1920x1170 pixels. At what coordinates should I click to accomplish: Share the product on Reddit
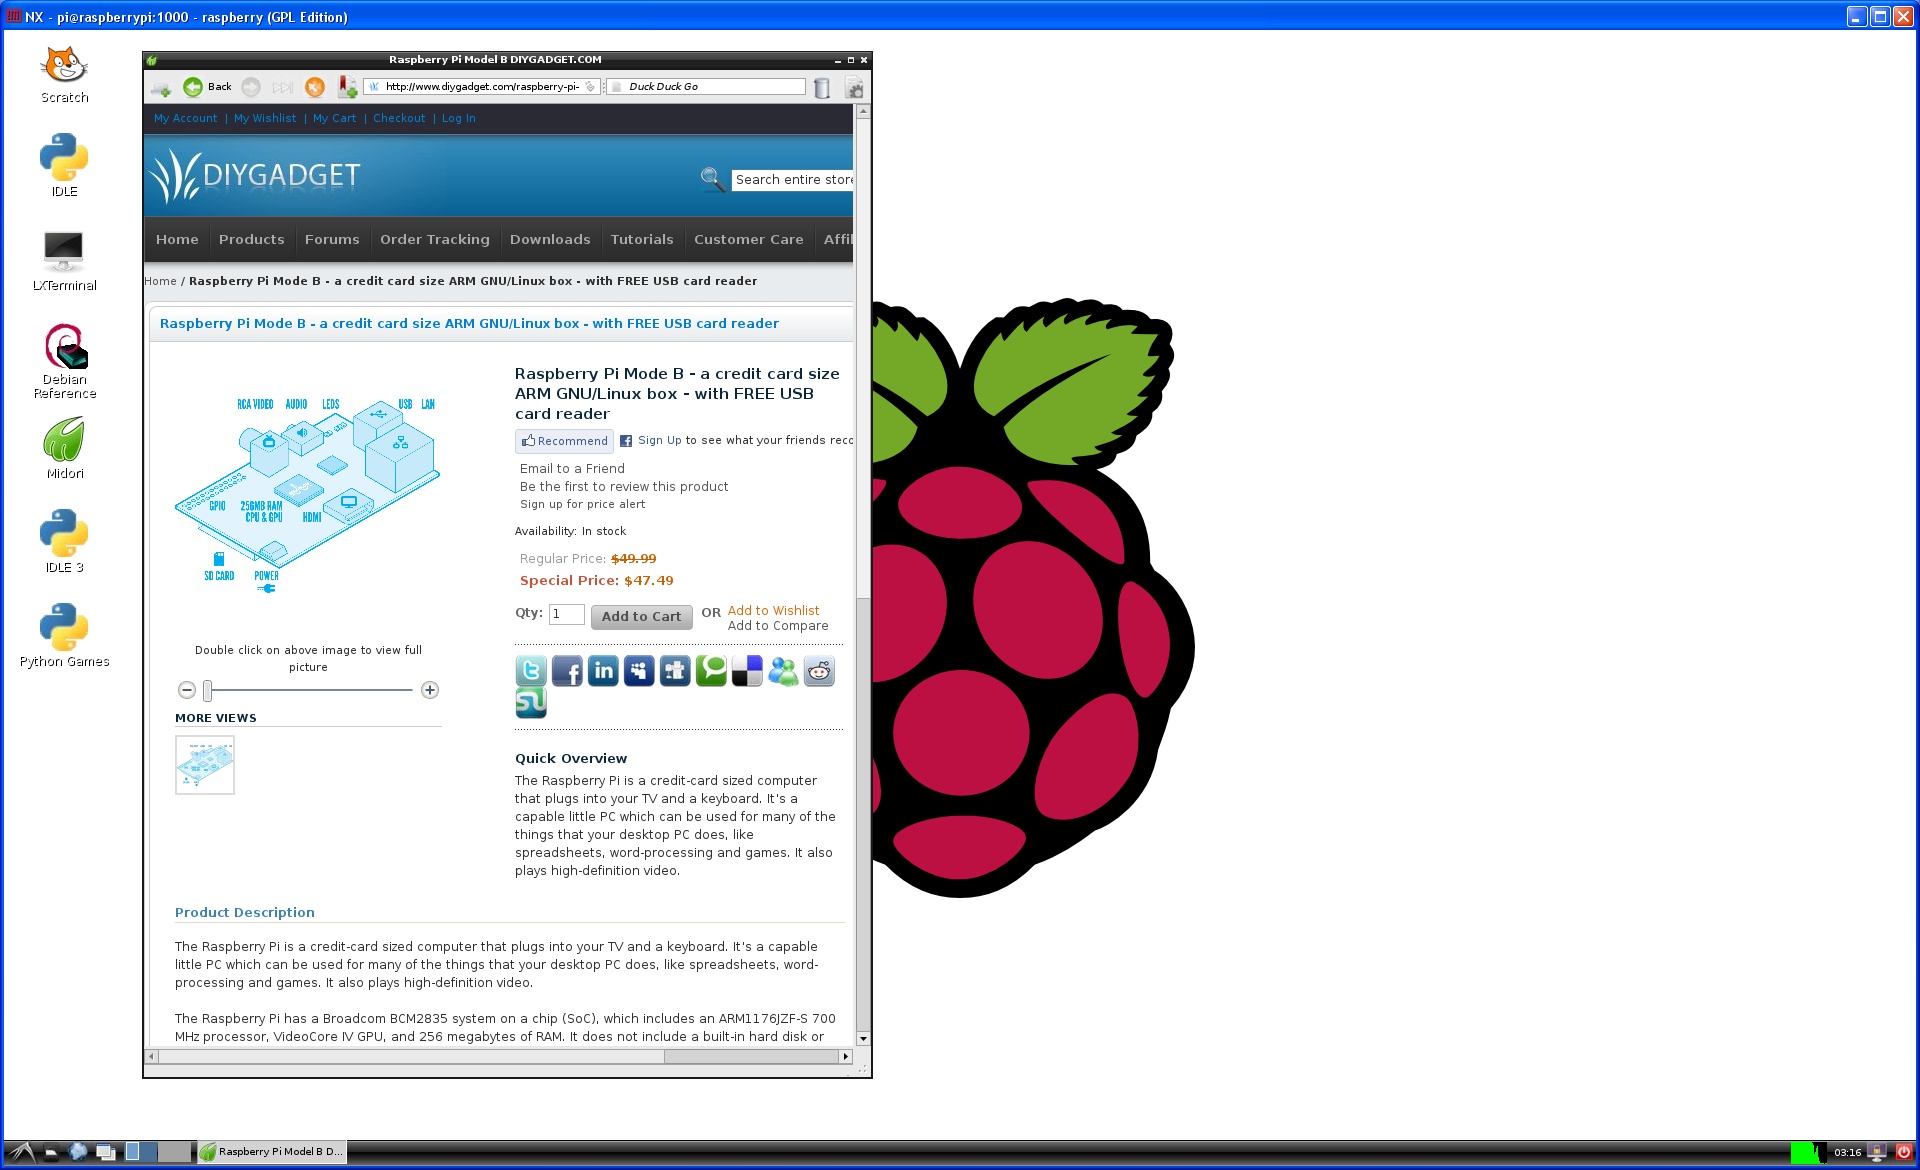819,671
